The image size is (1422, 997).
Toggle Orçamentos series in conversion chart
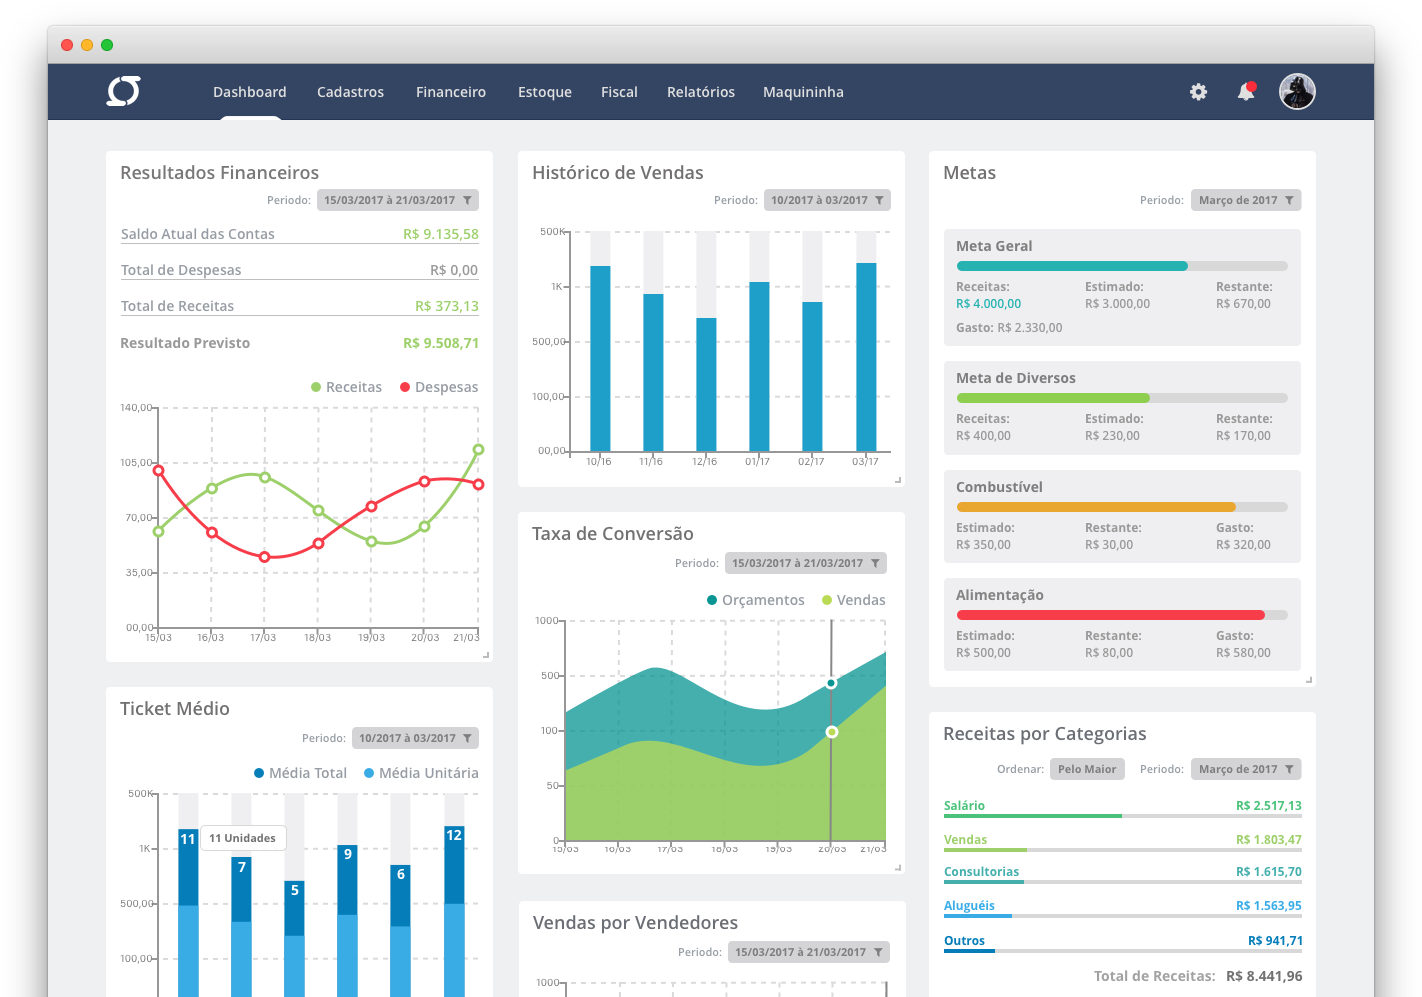click(x=755, y=600)
